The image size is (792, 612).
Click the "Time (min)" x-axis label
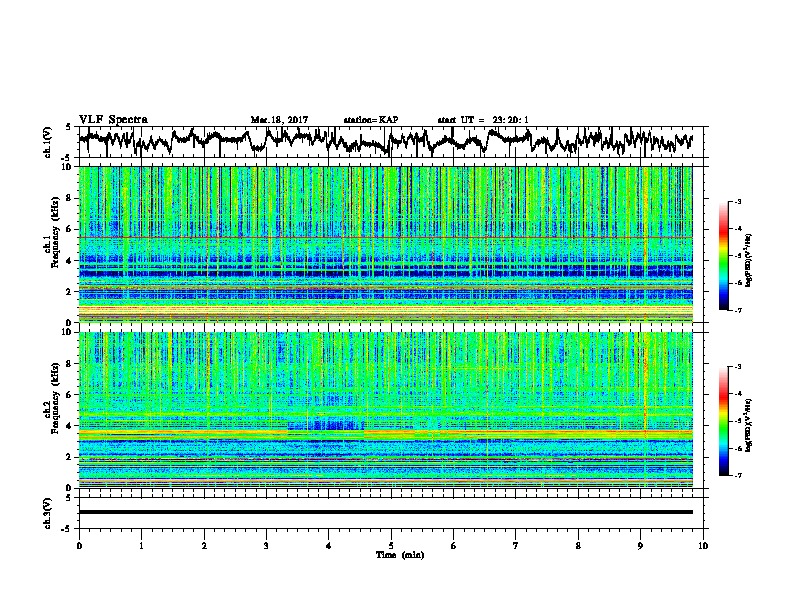point(400,555)
